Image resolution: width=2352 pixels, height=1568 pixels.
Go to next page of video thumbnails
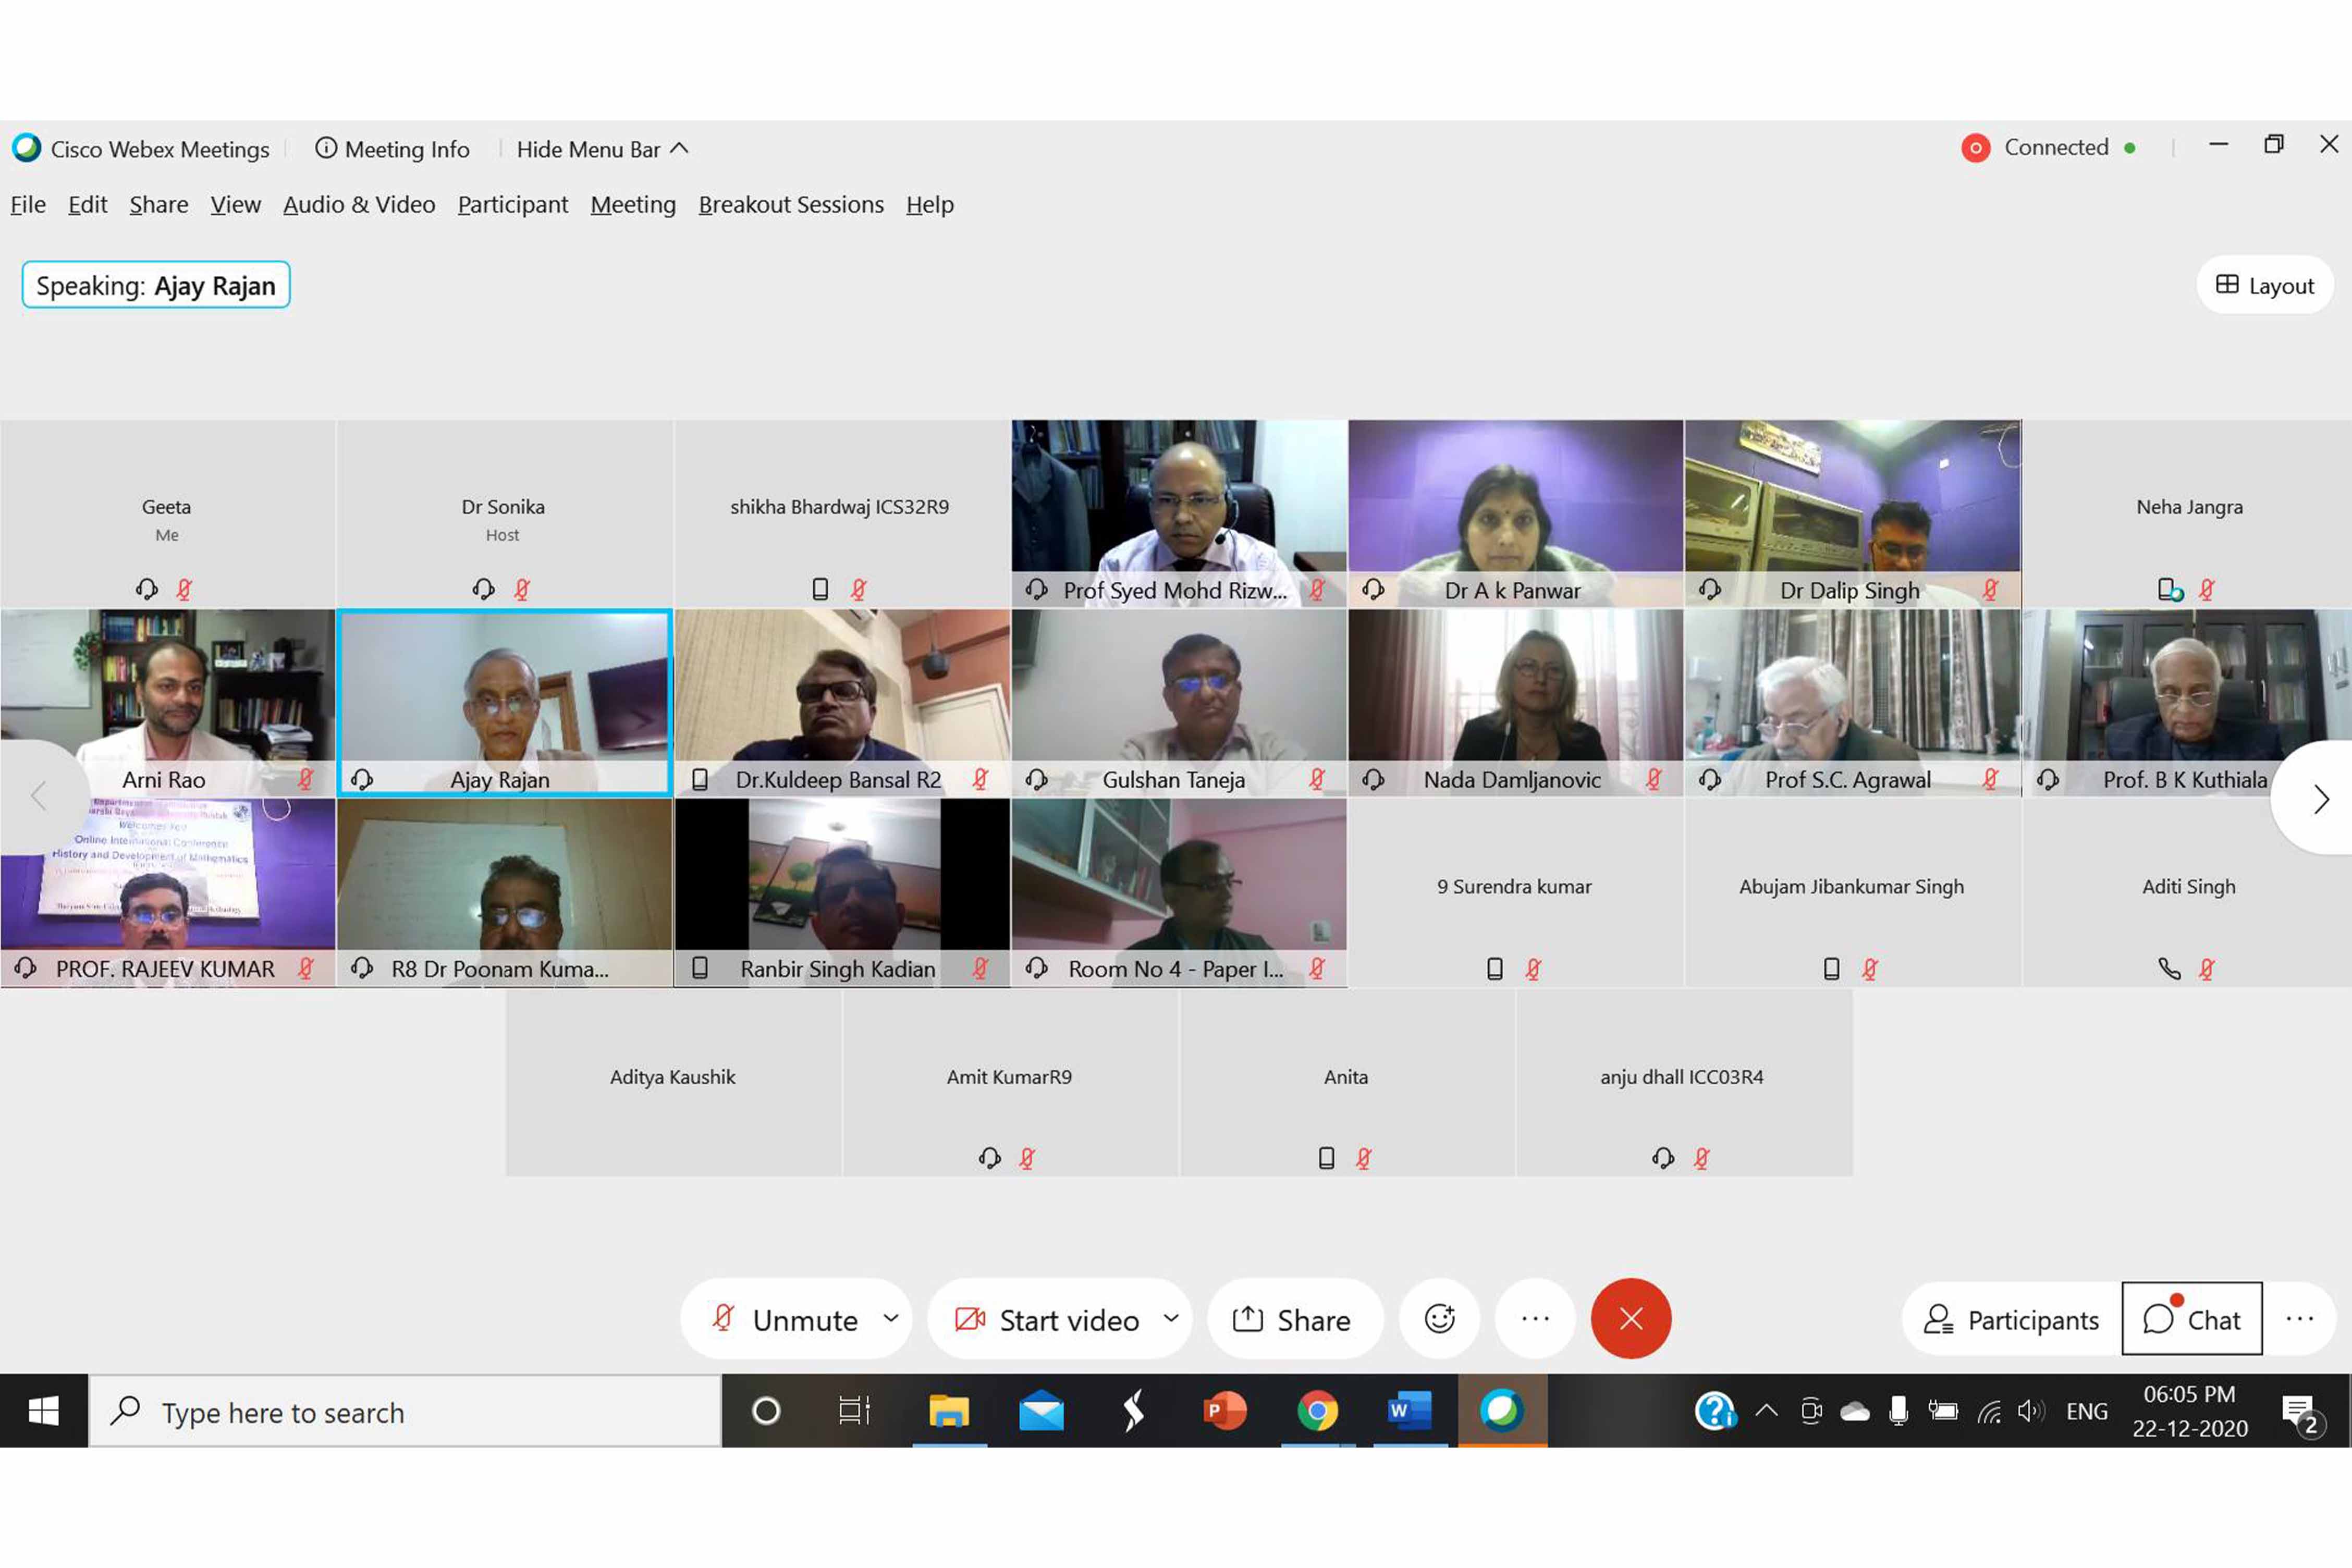pos(2320,799)
